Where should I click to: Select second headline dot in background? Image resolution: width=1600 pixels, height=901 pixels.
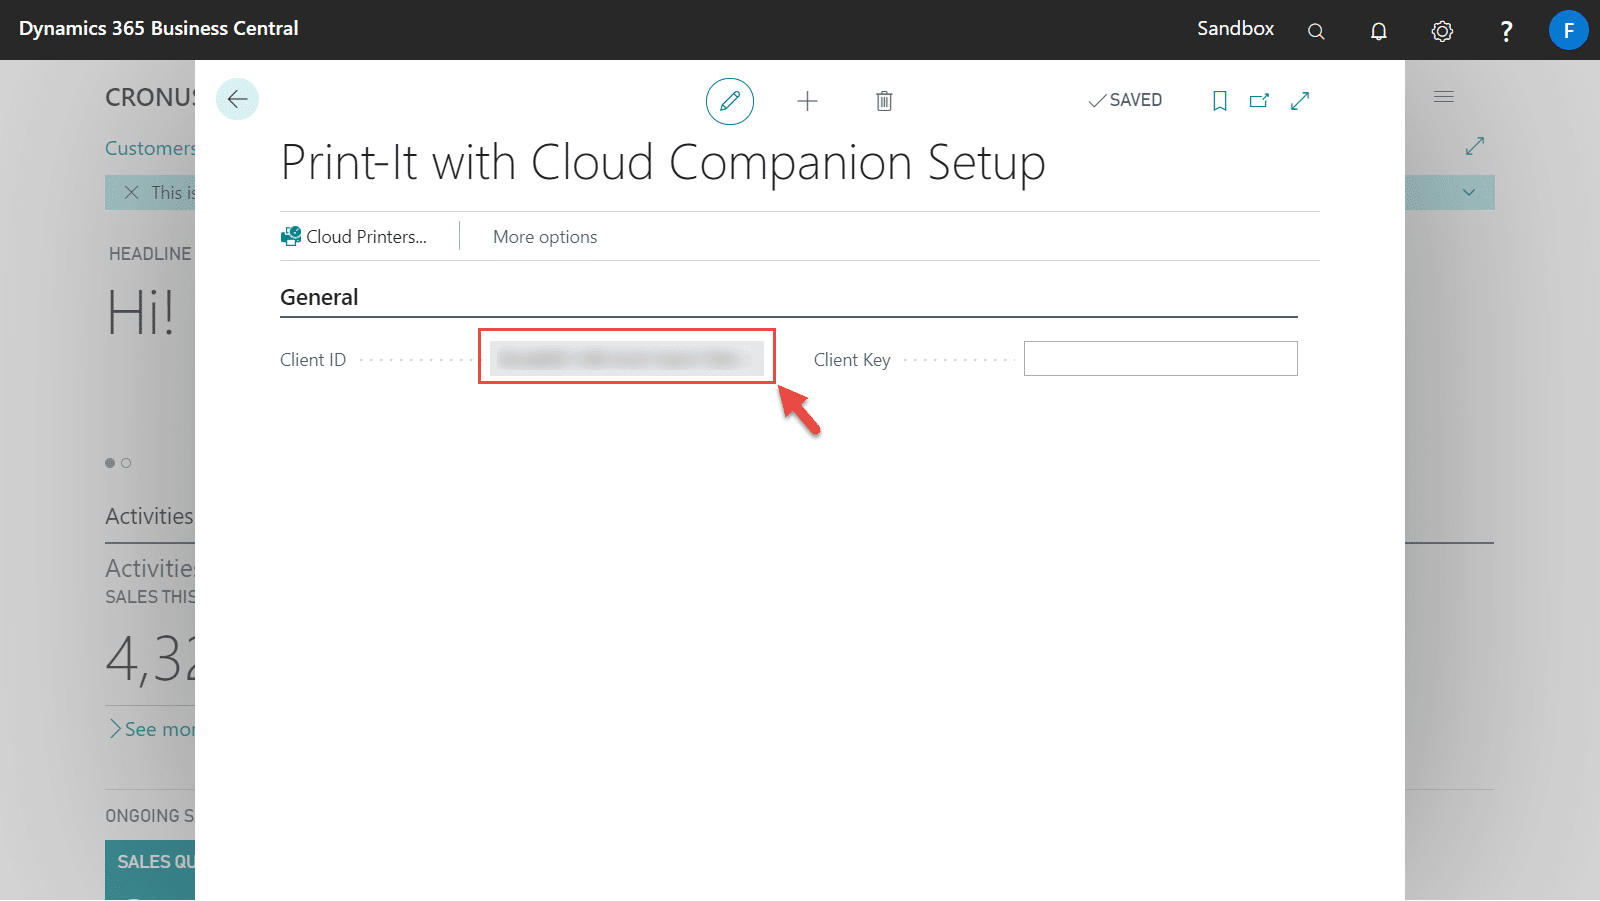click(126, 463)
